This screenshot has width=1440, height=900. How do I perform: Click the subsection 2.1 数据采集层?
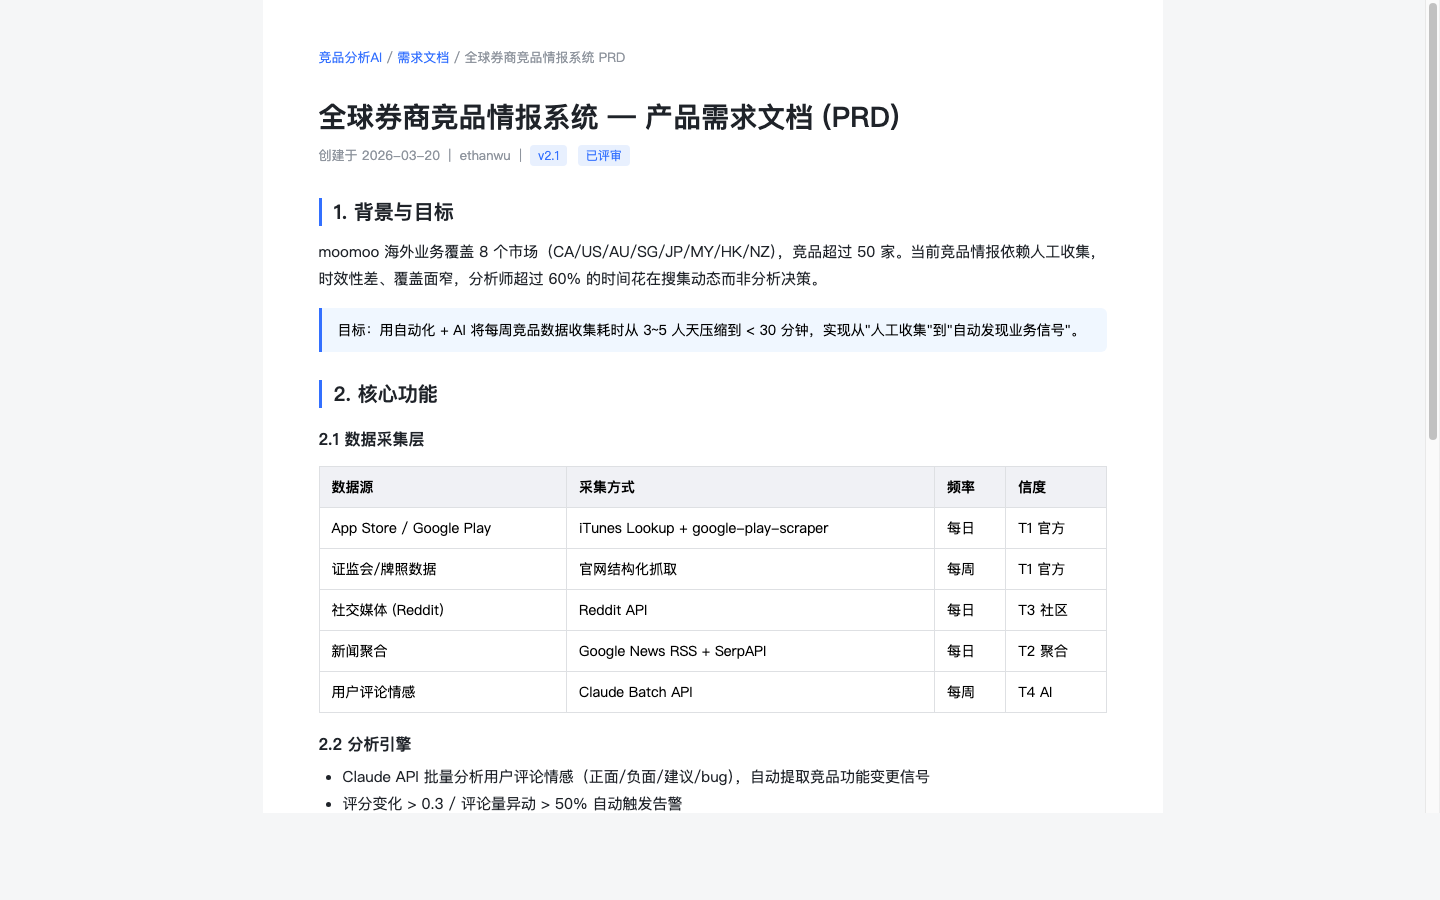(x=370, y=439)
